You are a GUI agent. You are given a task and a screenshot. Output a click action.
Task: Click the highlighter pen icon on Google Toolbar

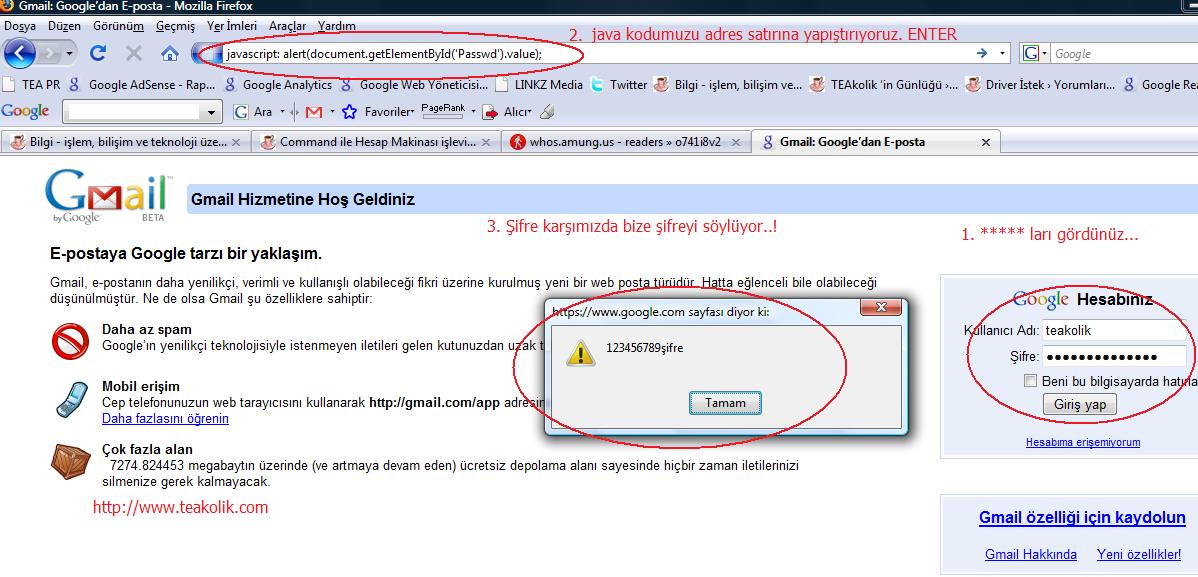click(x=546, y=112)
